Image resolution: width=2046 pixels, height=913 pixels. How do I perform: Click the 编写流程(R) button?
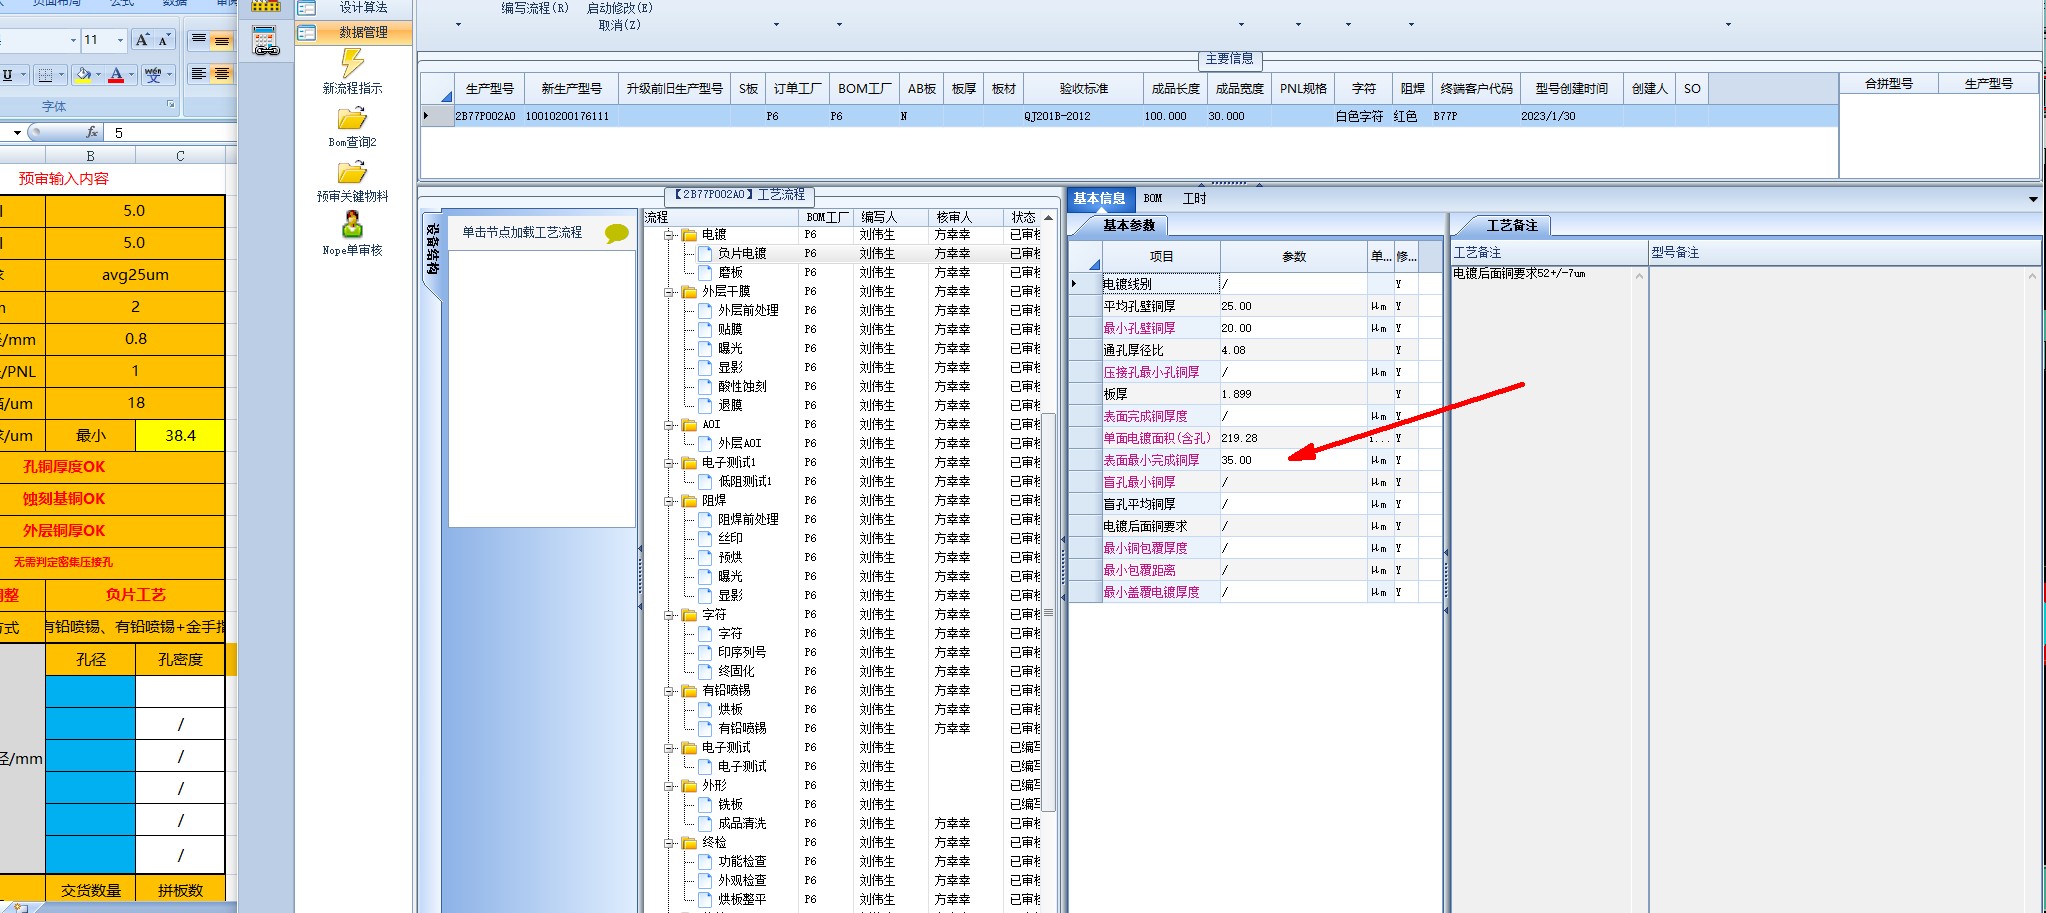(535, 8)
